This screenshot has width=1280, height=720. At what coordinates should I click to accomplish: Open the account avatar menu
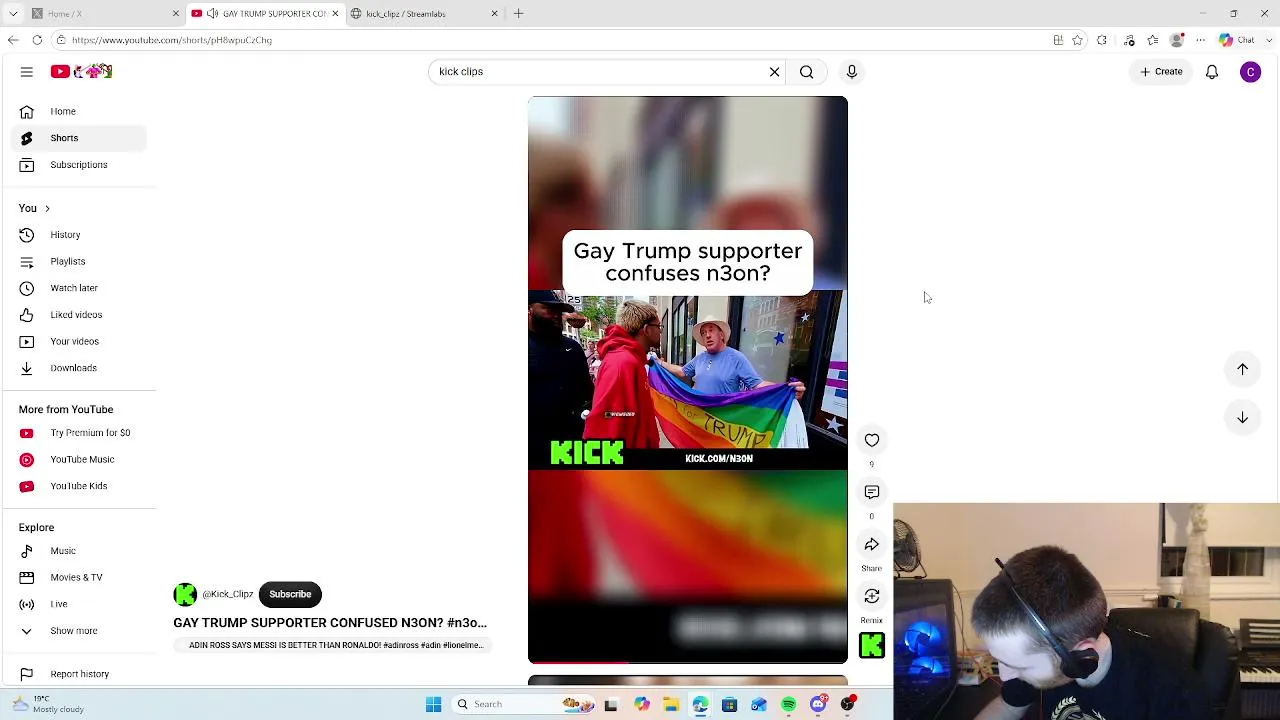click(1250, 72)
